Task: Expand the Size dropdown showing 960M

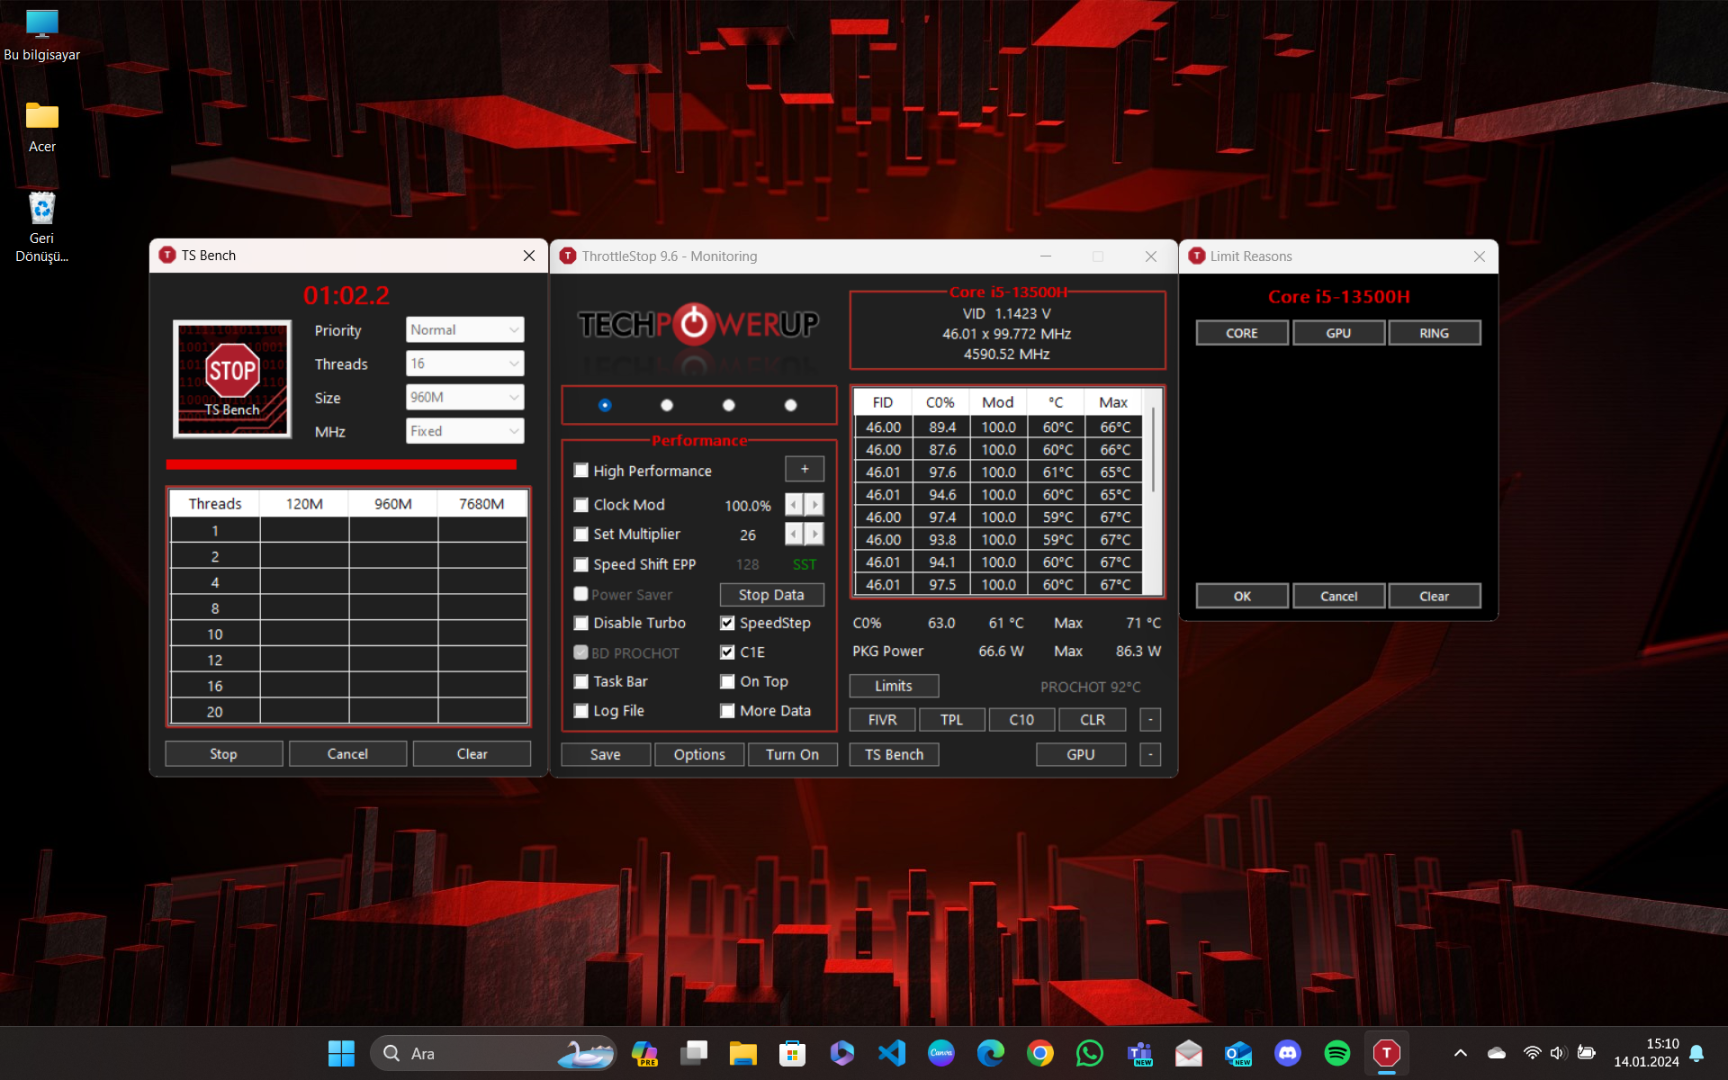Action: [x=465, y=398]
